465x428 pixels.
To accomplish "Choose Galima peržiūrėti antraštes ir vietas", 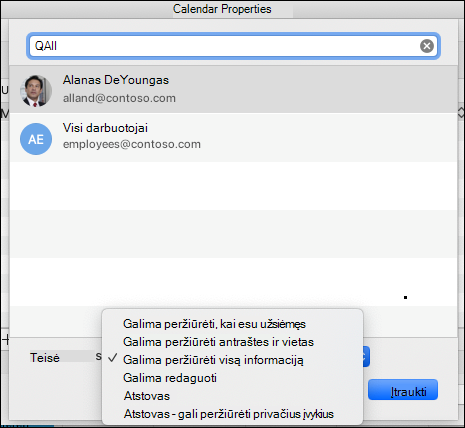I will [x=232, y=342].
